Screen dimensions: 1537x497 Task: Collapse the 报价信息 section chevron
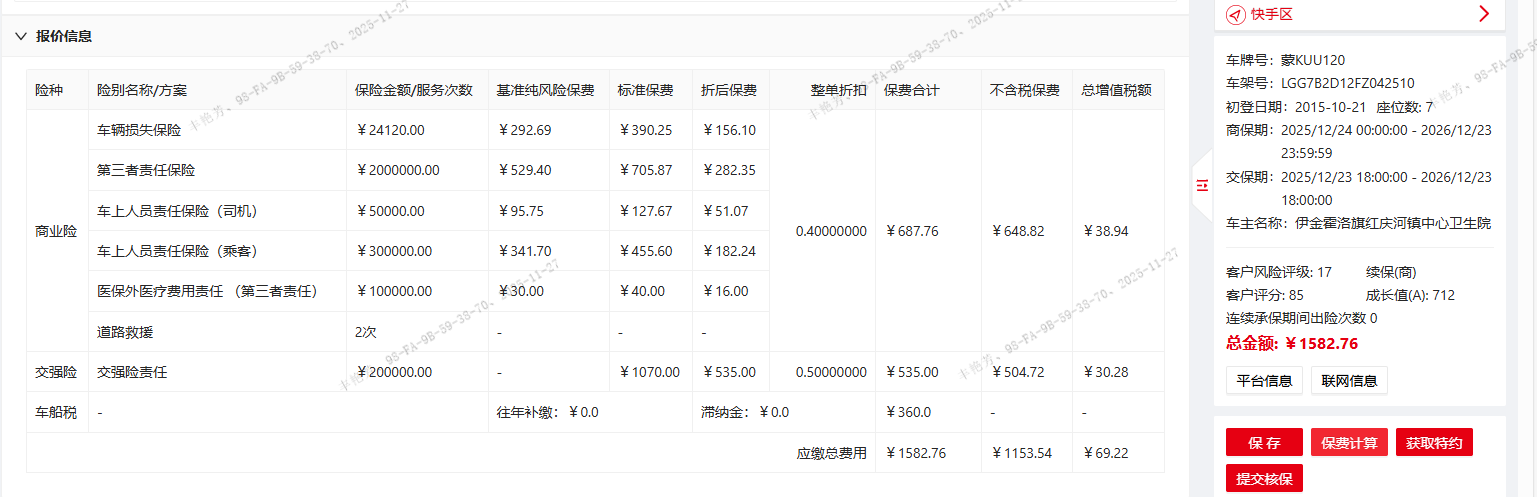click(x=21, y=36)
